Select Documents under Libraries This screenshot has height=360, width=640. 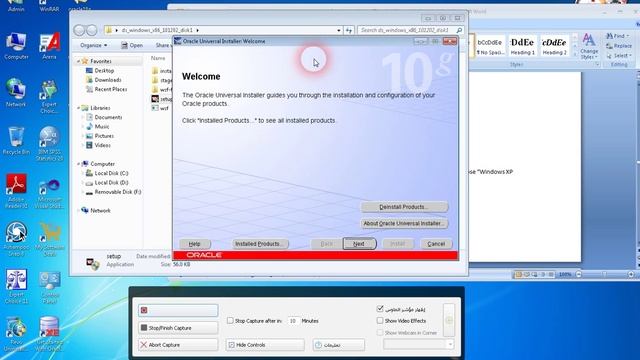(x=104, y=117)
